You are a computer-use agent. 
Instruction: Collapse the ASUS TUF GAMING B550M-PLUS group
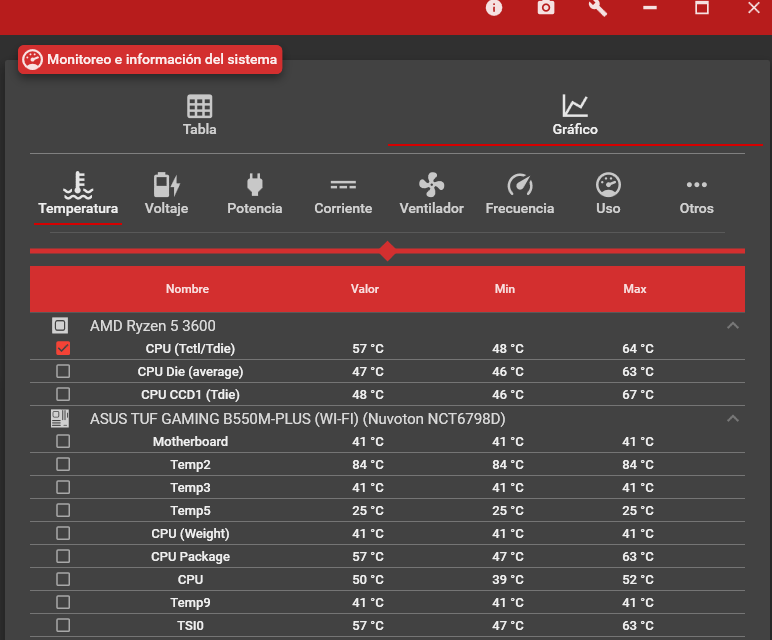(733, 418)
